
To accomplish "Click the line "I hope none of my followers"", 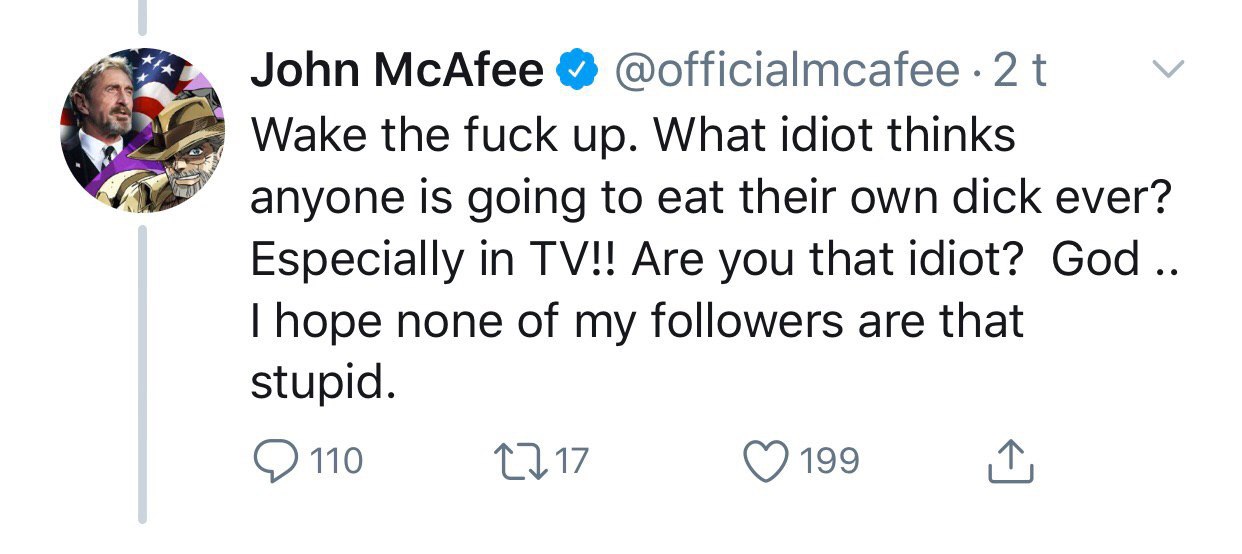I will click(636, 322).
